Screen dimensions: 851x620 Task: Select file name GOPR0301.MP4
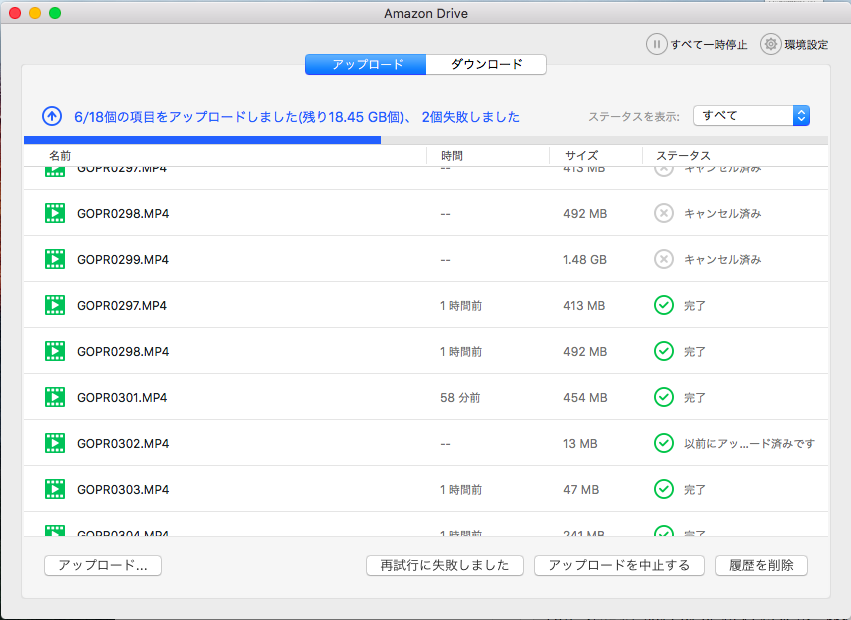[122, 397]
